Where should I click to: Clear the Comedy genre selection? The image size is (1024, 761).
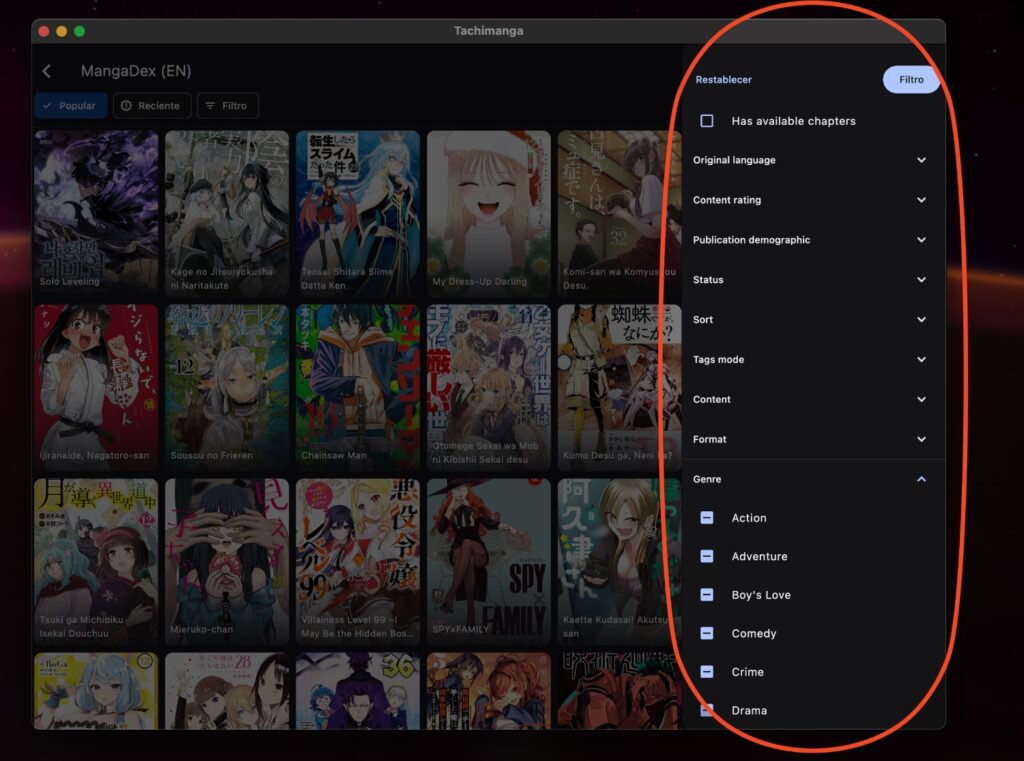(707, 633)
